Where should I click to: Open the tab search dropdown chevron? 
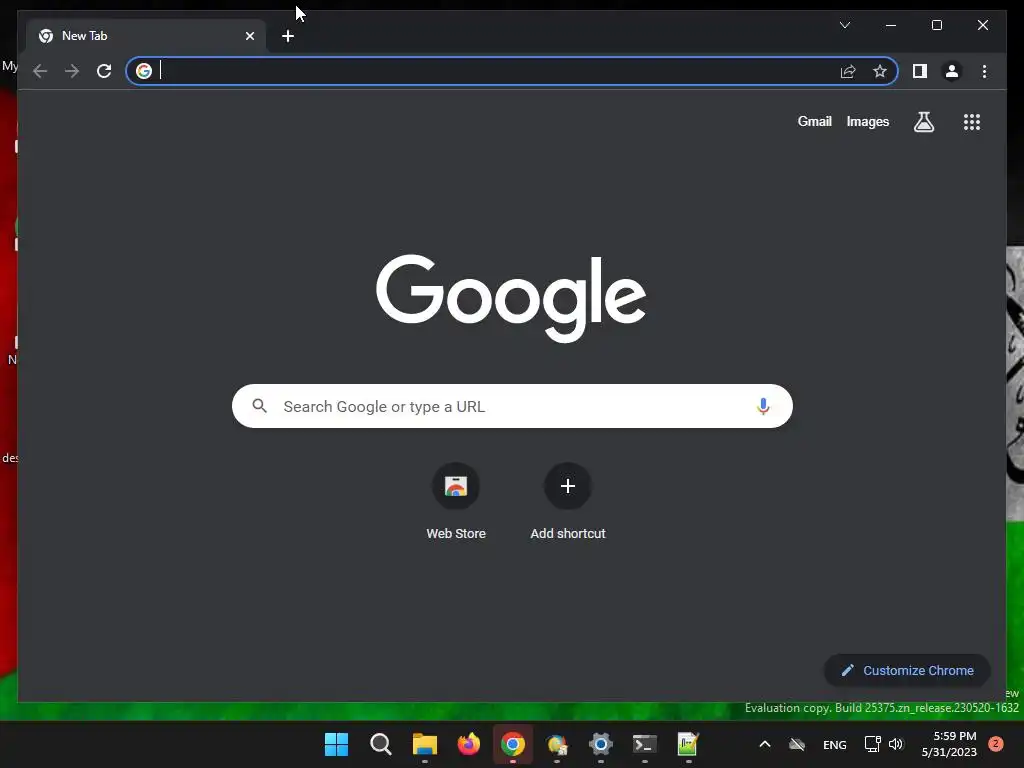[x=844, y=25]
